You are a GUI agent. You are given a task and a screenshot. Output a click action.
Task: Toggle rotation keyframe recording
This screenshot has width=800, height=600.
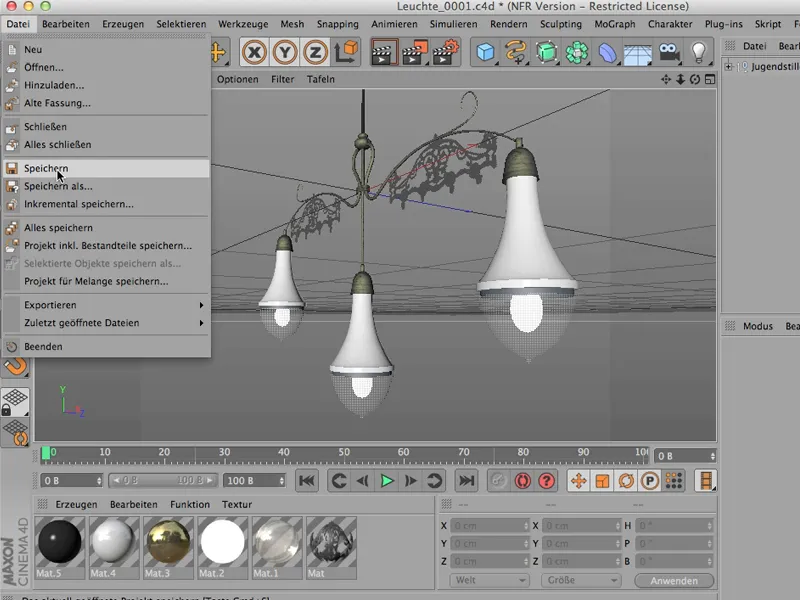pos(626,481)
